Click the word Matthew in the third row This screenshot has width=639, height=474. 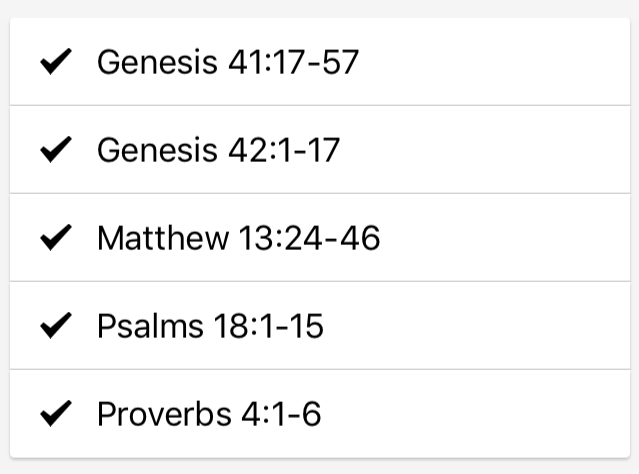[x=163, y=238]
